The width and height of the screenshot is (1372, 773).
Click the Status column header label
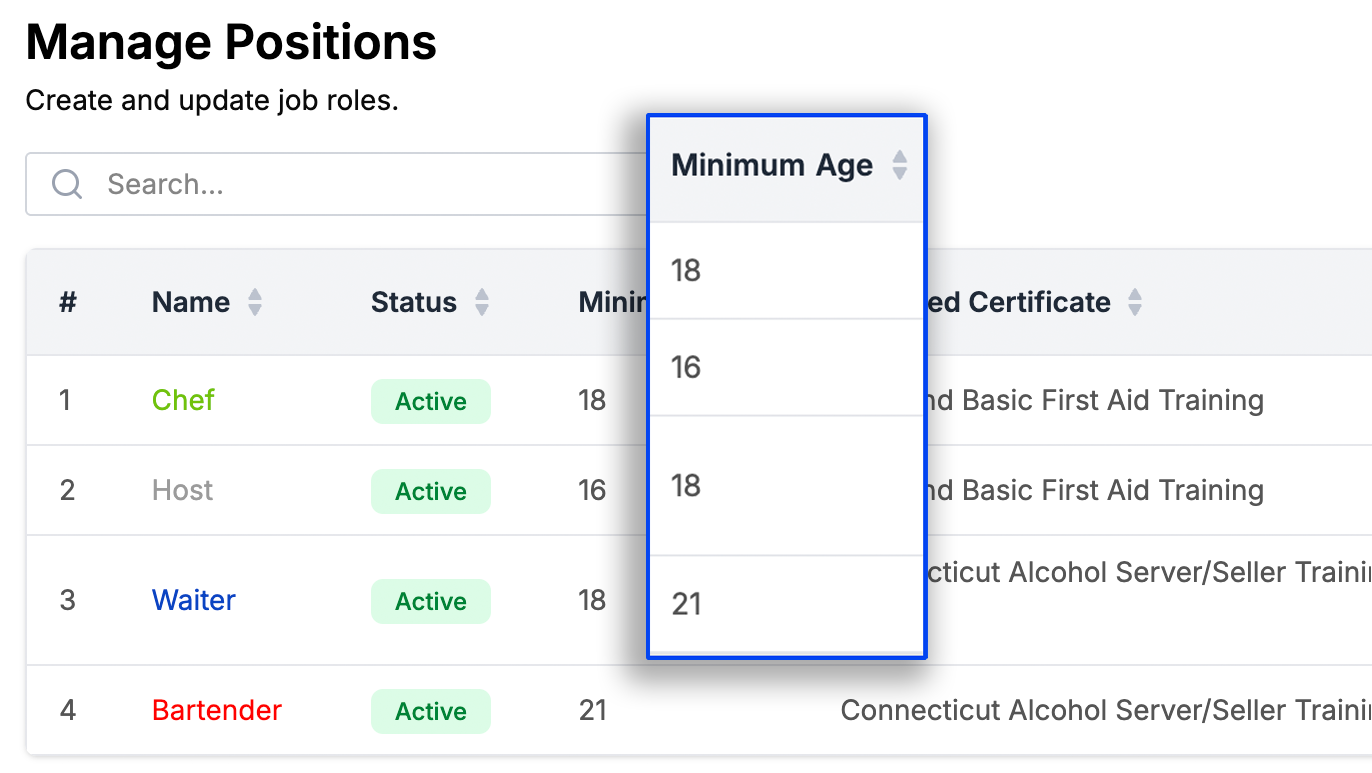coord(413,302)
